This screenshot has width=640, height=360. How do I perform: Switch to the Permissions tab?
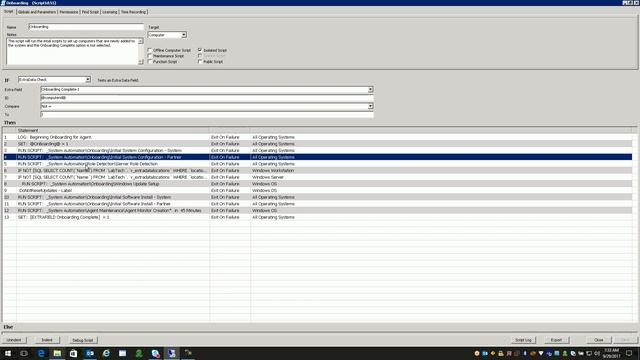pyautogui.click(x=69, y=12)
